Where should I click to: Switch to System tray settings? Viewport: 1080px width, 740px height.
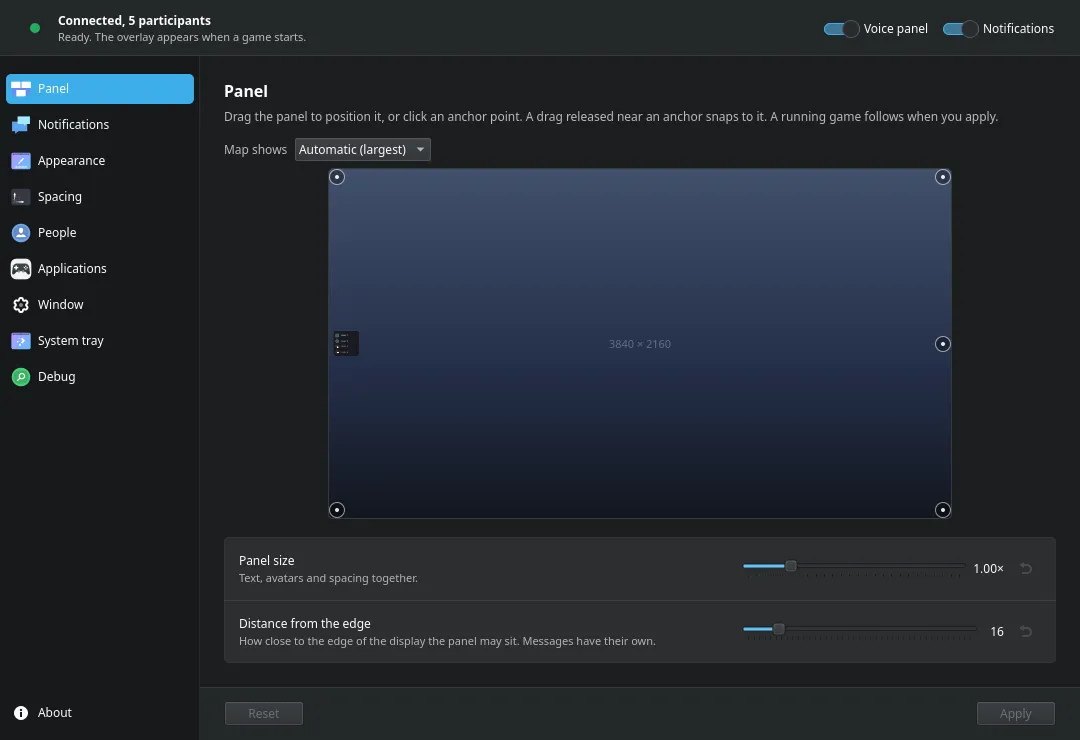pos(100,341)
